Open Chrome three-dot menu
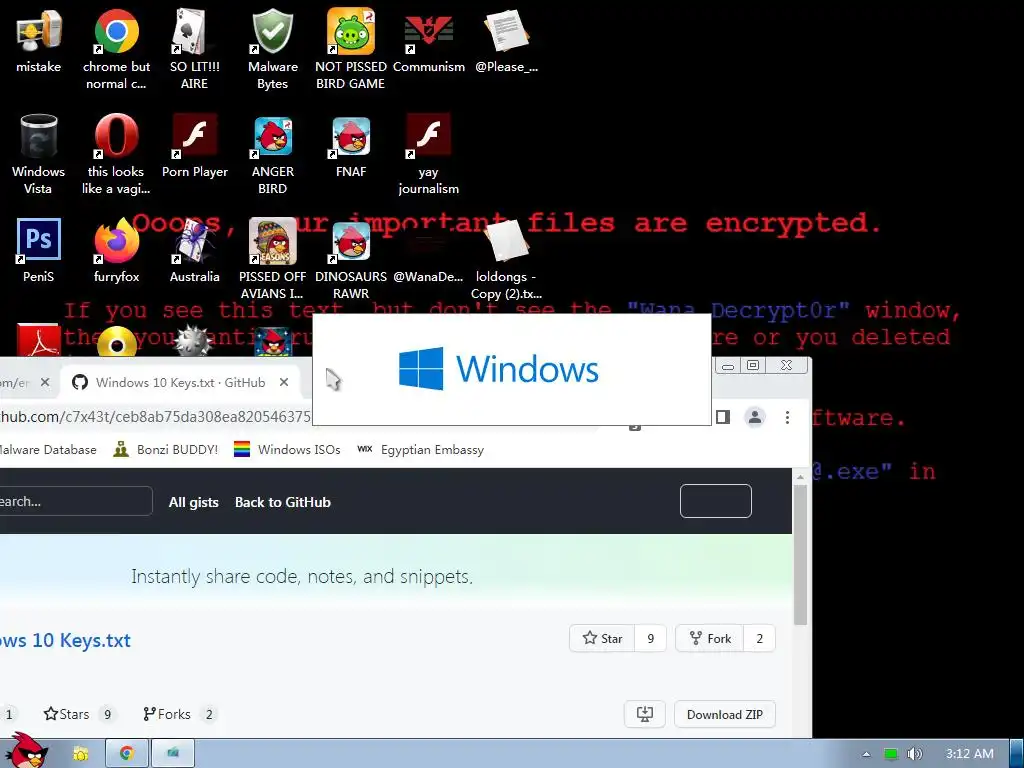Screen dimensions: 1024x768 pyautogui.click(x=788, y=417)
